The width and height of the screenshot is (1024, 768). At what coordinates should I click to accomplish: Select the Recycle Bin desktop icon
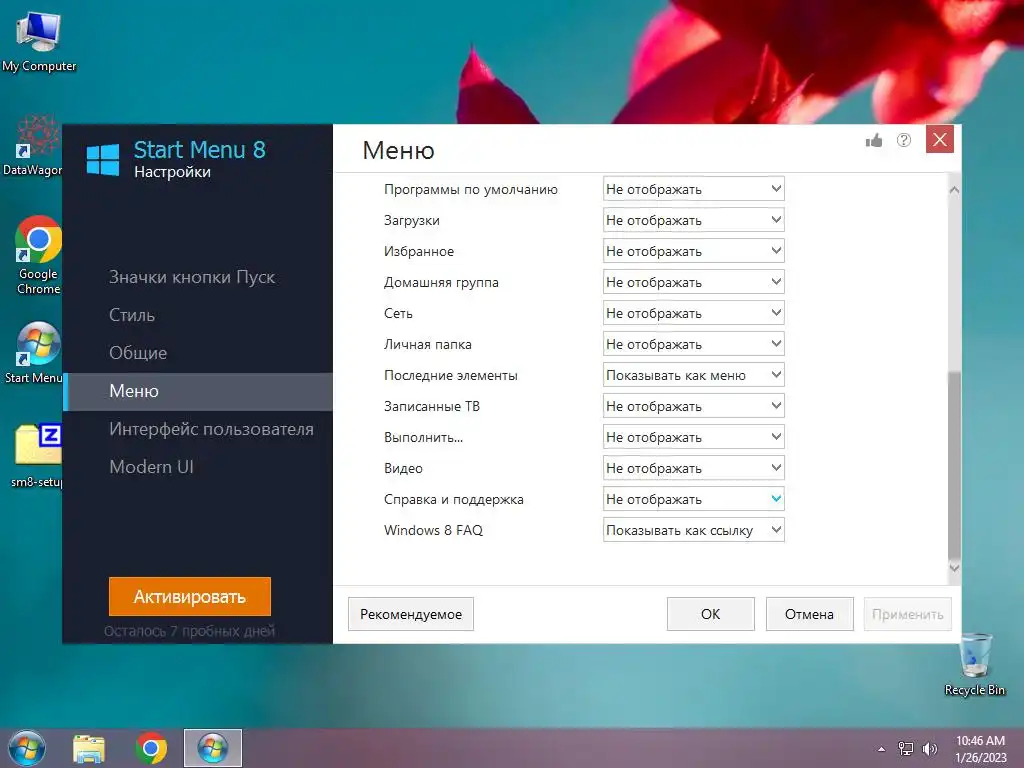point(974,665)
